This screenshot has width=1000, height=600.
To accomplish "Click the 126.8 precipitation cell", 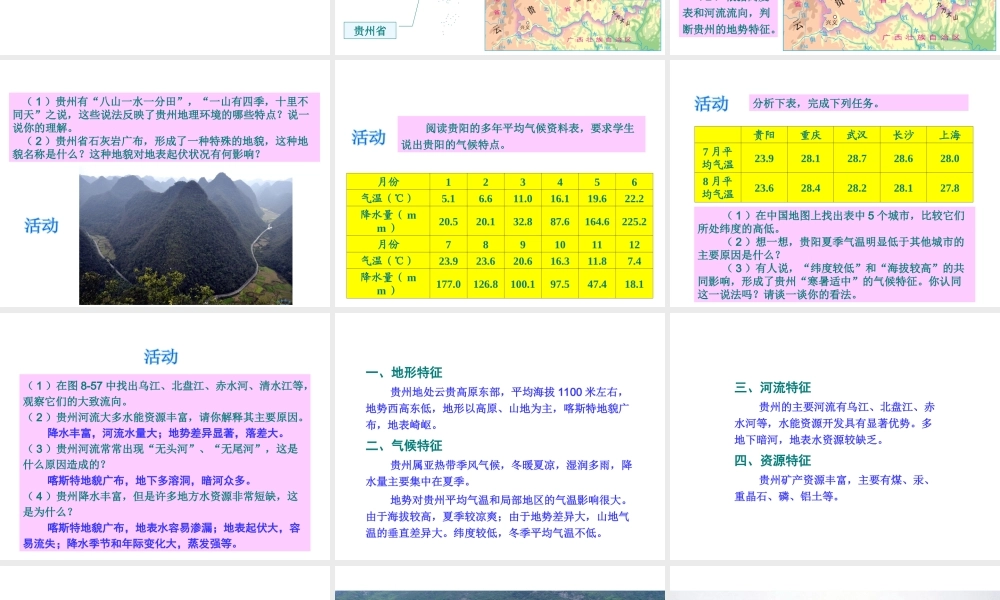I will (x=485, y=284).
